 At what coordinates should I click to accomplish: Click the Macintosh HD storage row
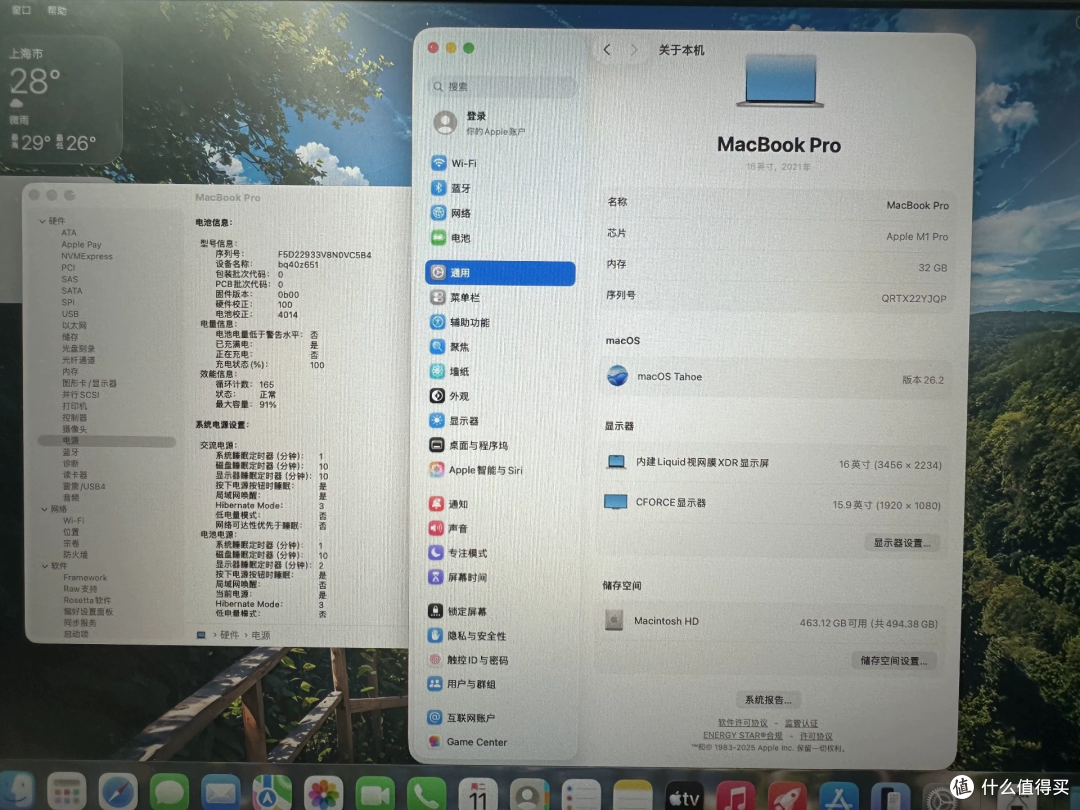(773, 622)
